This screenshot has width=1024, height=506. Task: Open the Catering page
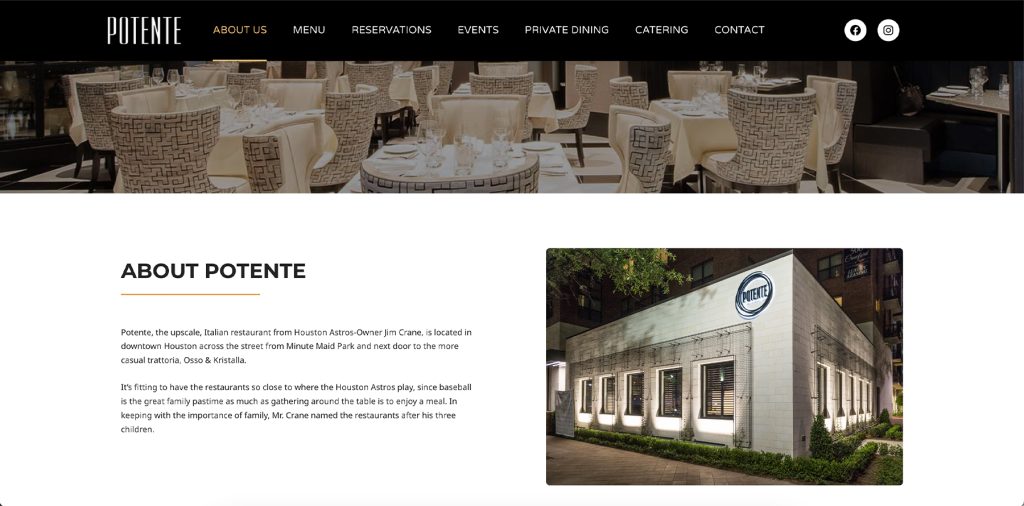pos(662,30)
